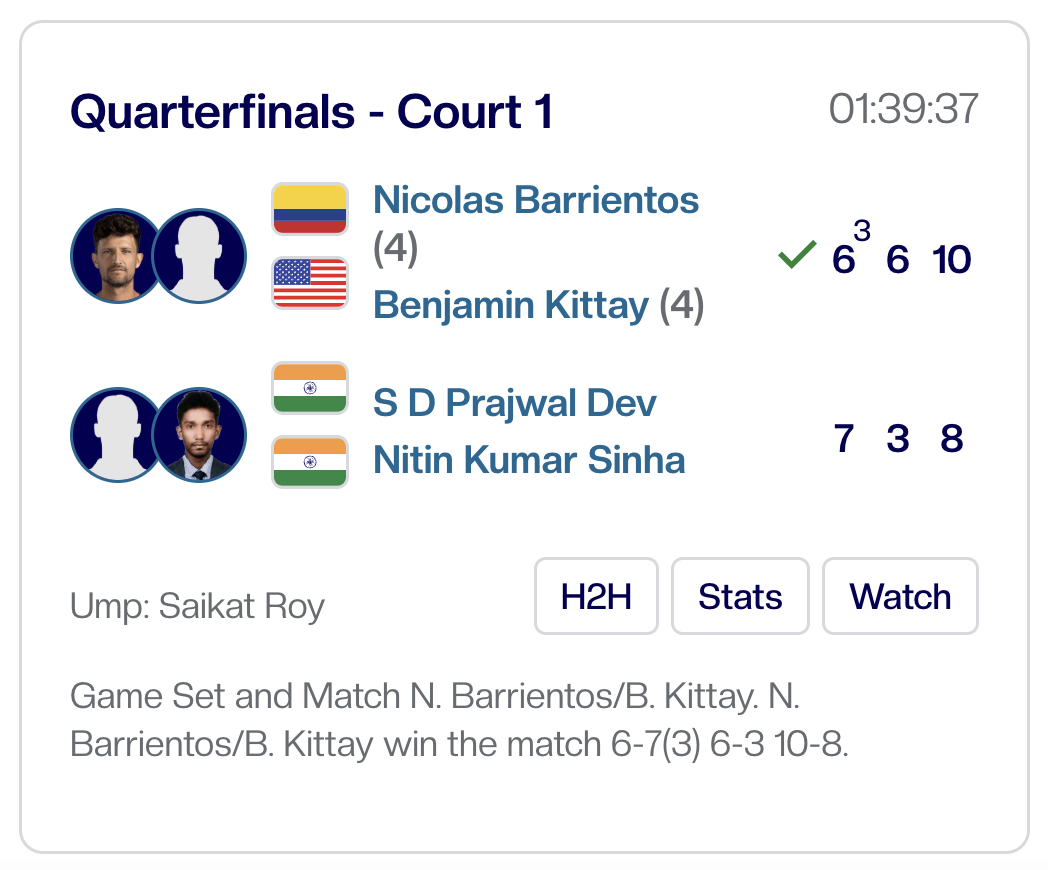
Task: Open the H2H head-to-head view
Action: coord(596,597)
